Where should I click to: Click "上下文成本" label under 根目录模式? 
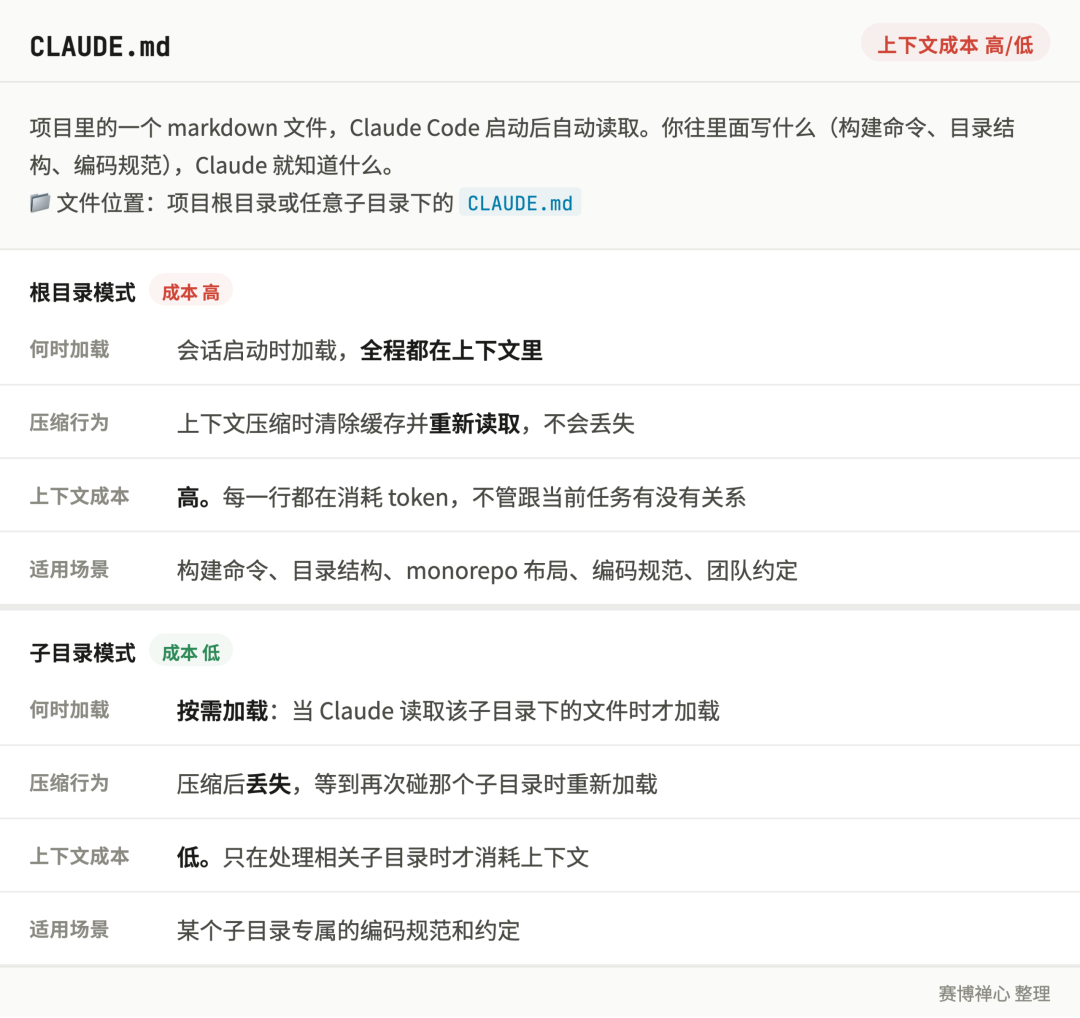click(80, 496)
